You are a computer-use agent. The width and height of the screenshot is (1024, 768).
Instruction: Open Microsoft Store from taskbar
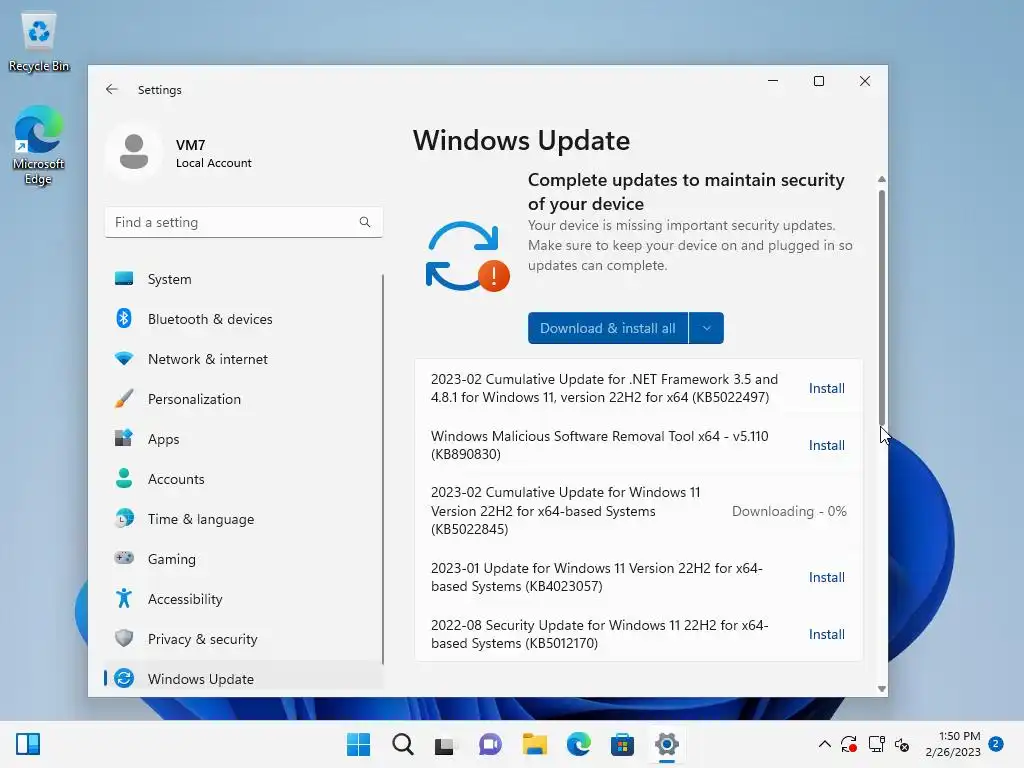click(622, 744)
